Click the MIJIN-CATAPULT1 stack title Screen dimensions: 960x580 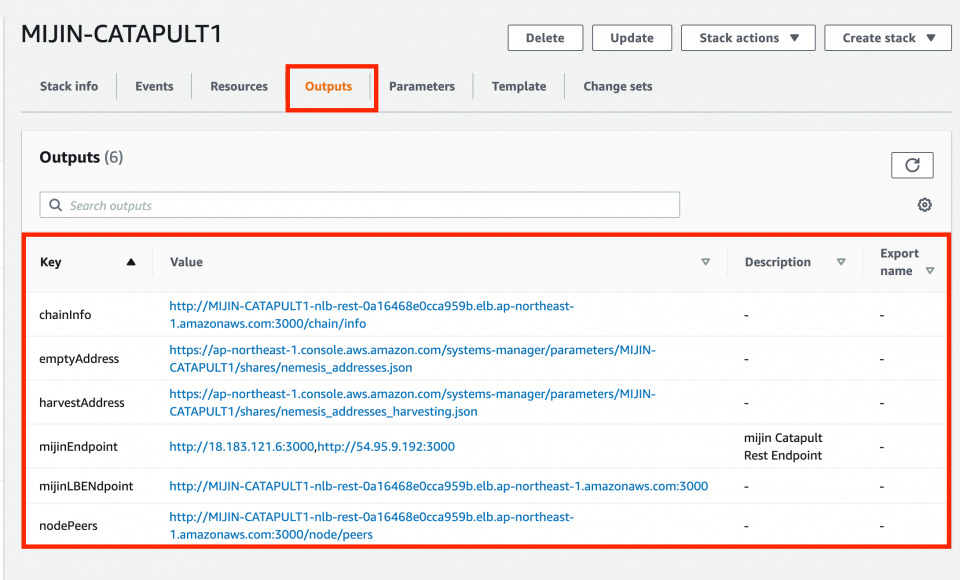121,34
